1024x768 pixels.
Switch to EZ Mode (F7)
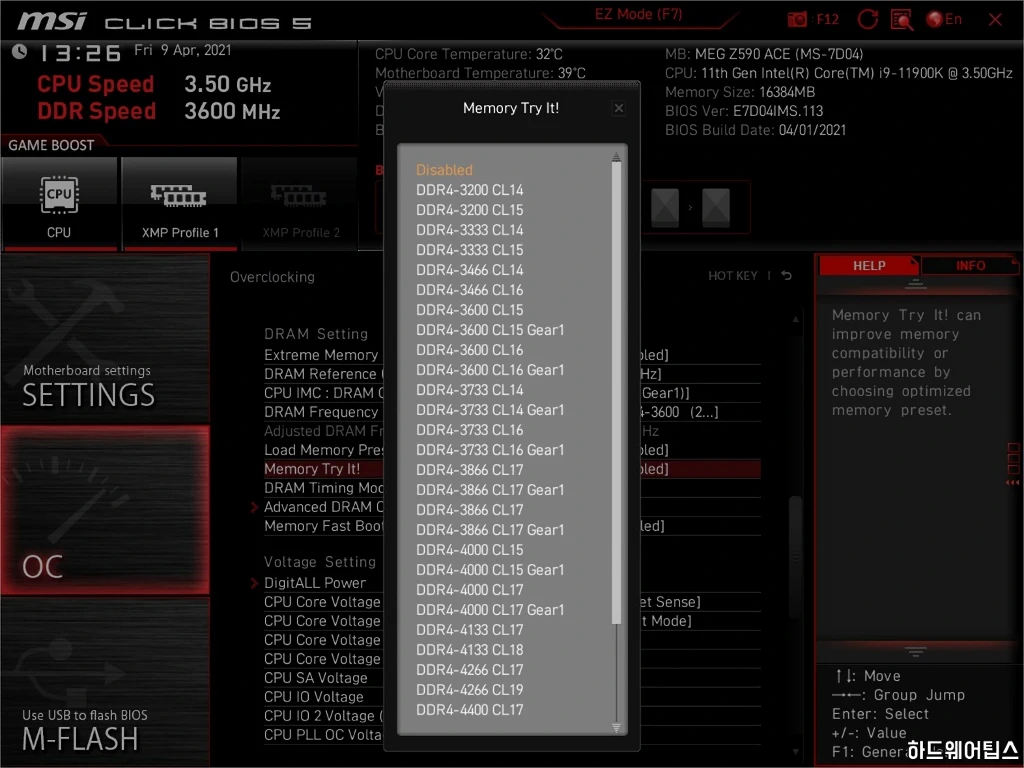(638, 14)
